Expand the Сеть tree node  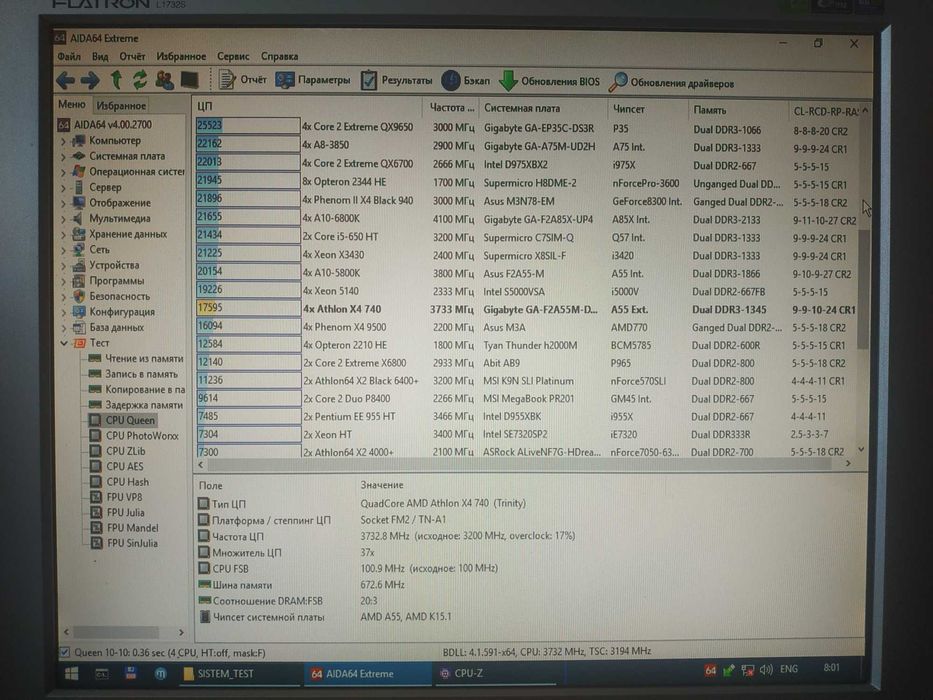[x=63, y=250]
